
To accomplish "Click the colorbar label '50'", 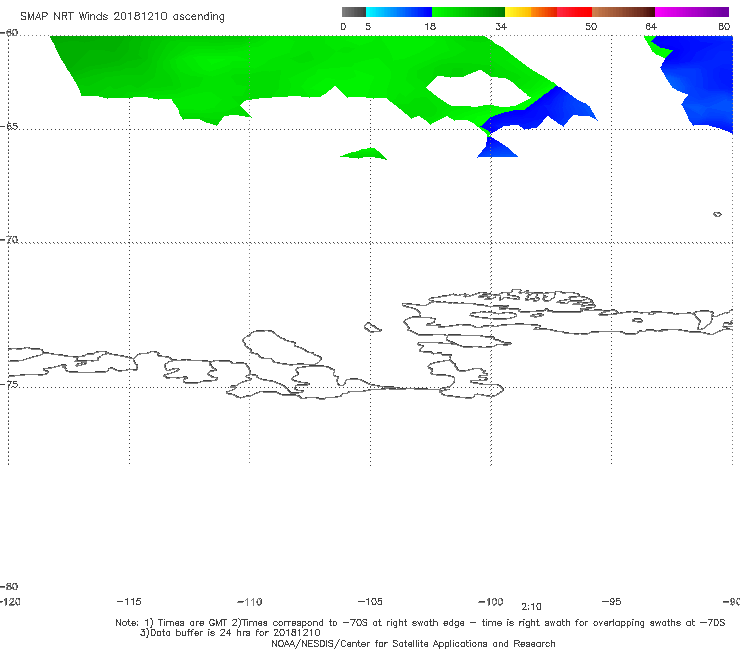I will [x=591, y=26].
